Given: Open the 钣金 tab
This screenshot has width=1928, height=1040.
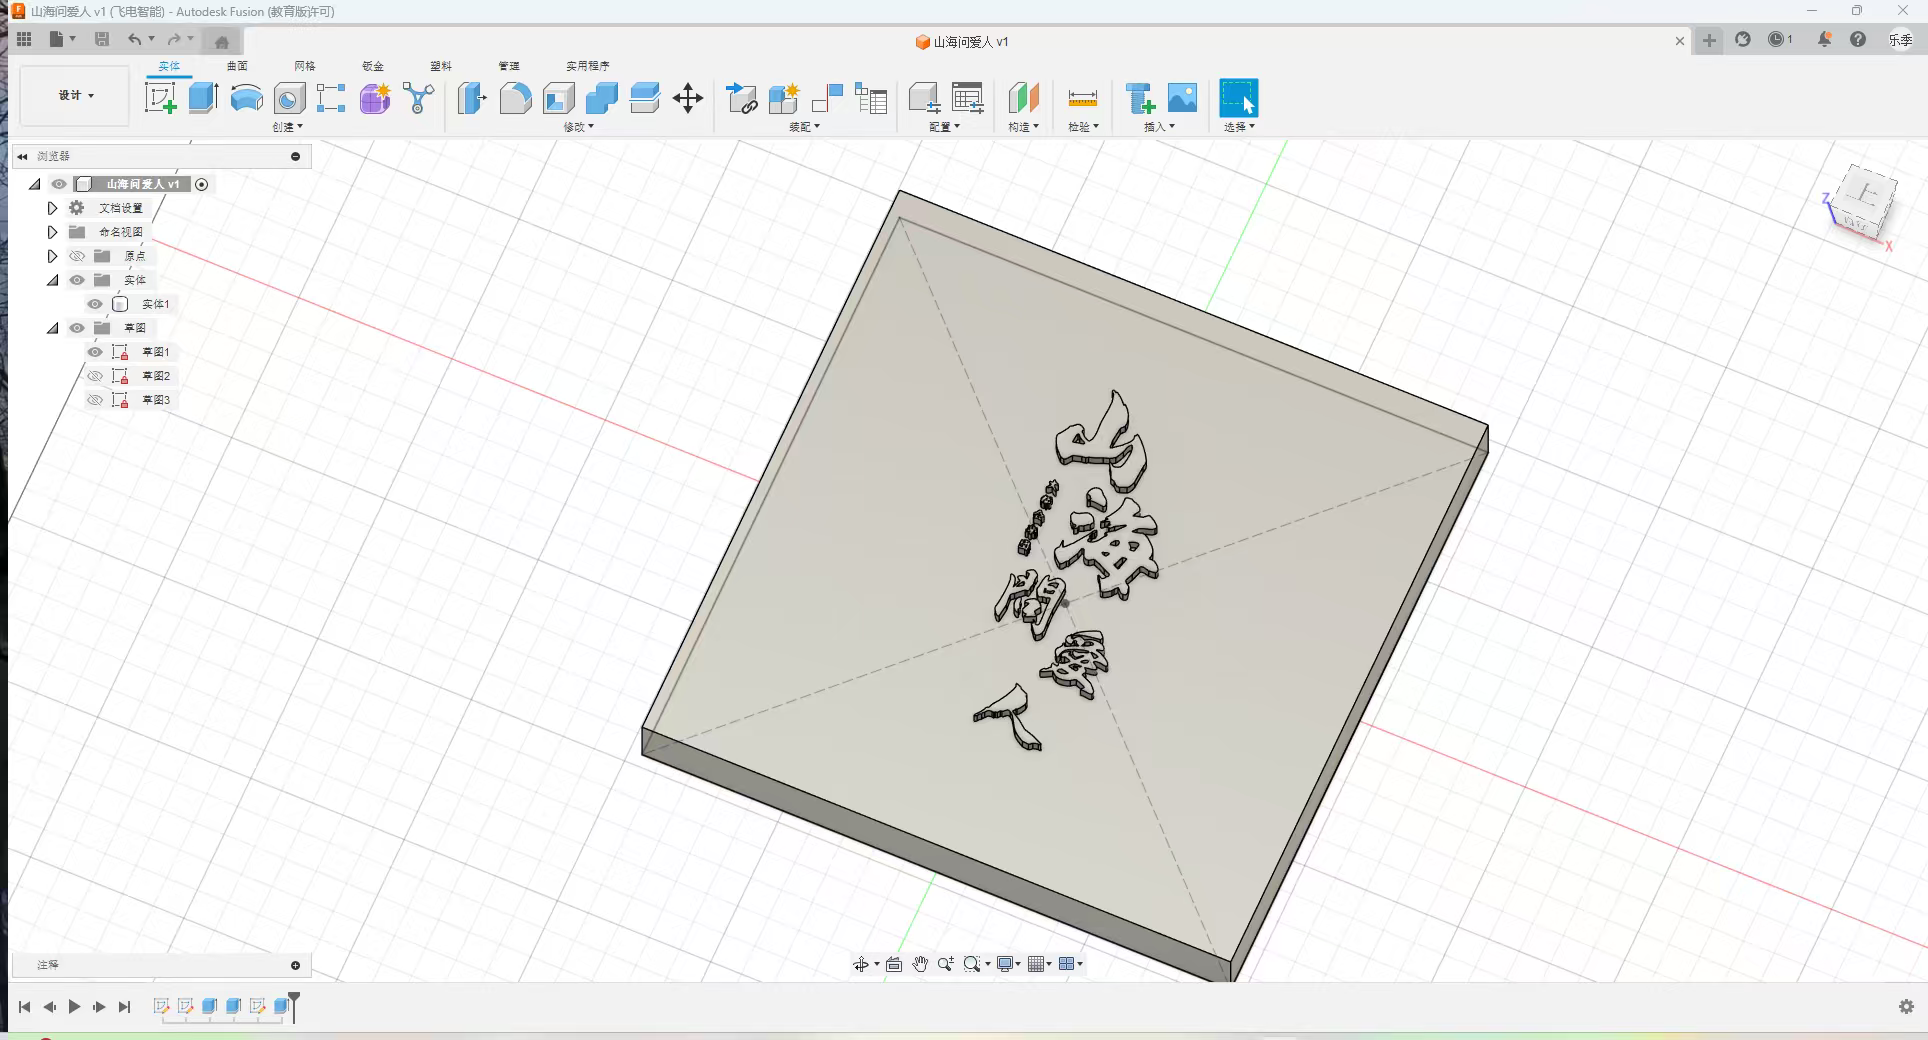Looking at the screenshot, I should point(373,66).
